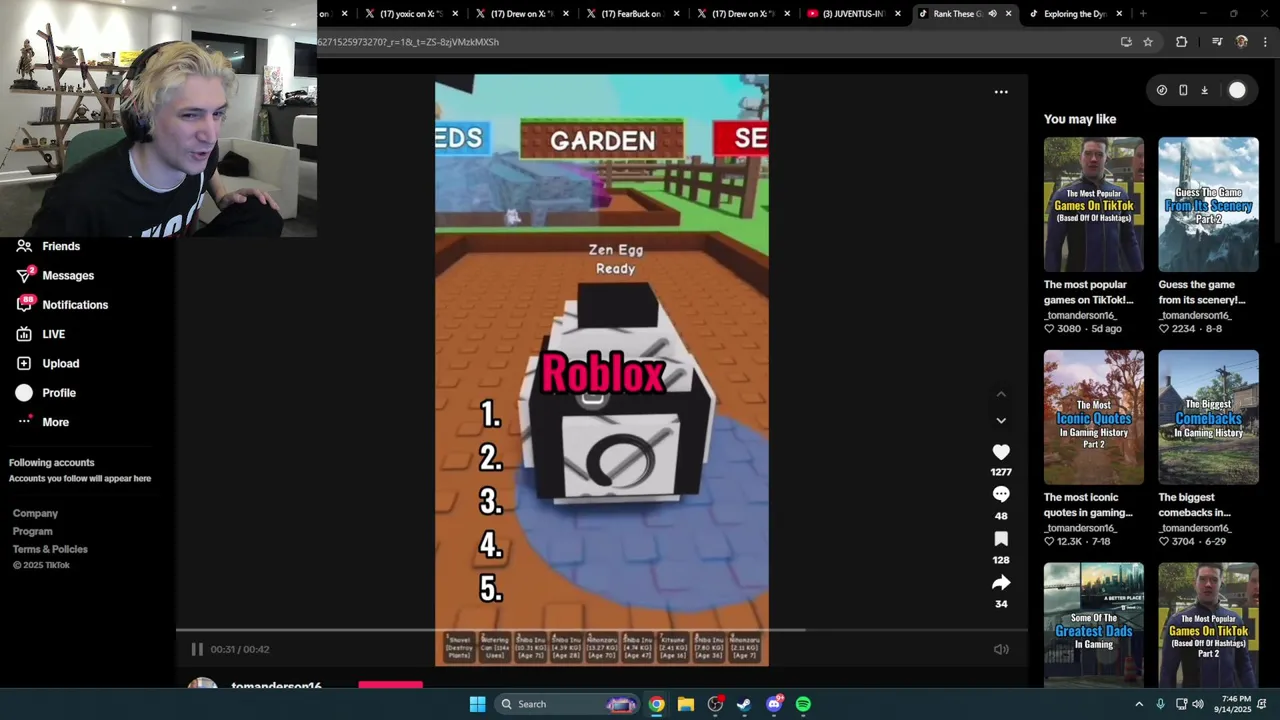This screenshot has width=1280, height=720.
Task: Toggle the video volume speaker icon
Action: pyautogui.click(x=1001, y=650)
